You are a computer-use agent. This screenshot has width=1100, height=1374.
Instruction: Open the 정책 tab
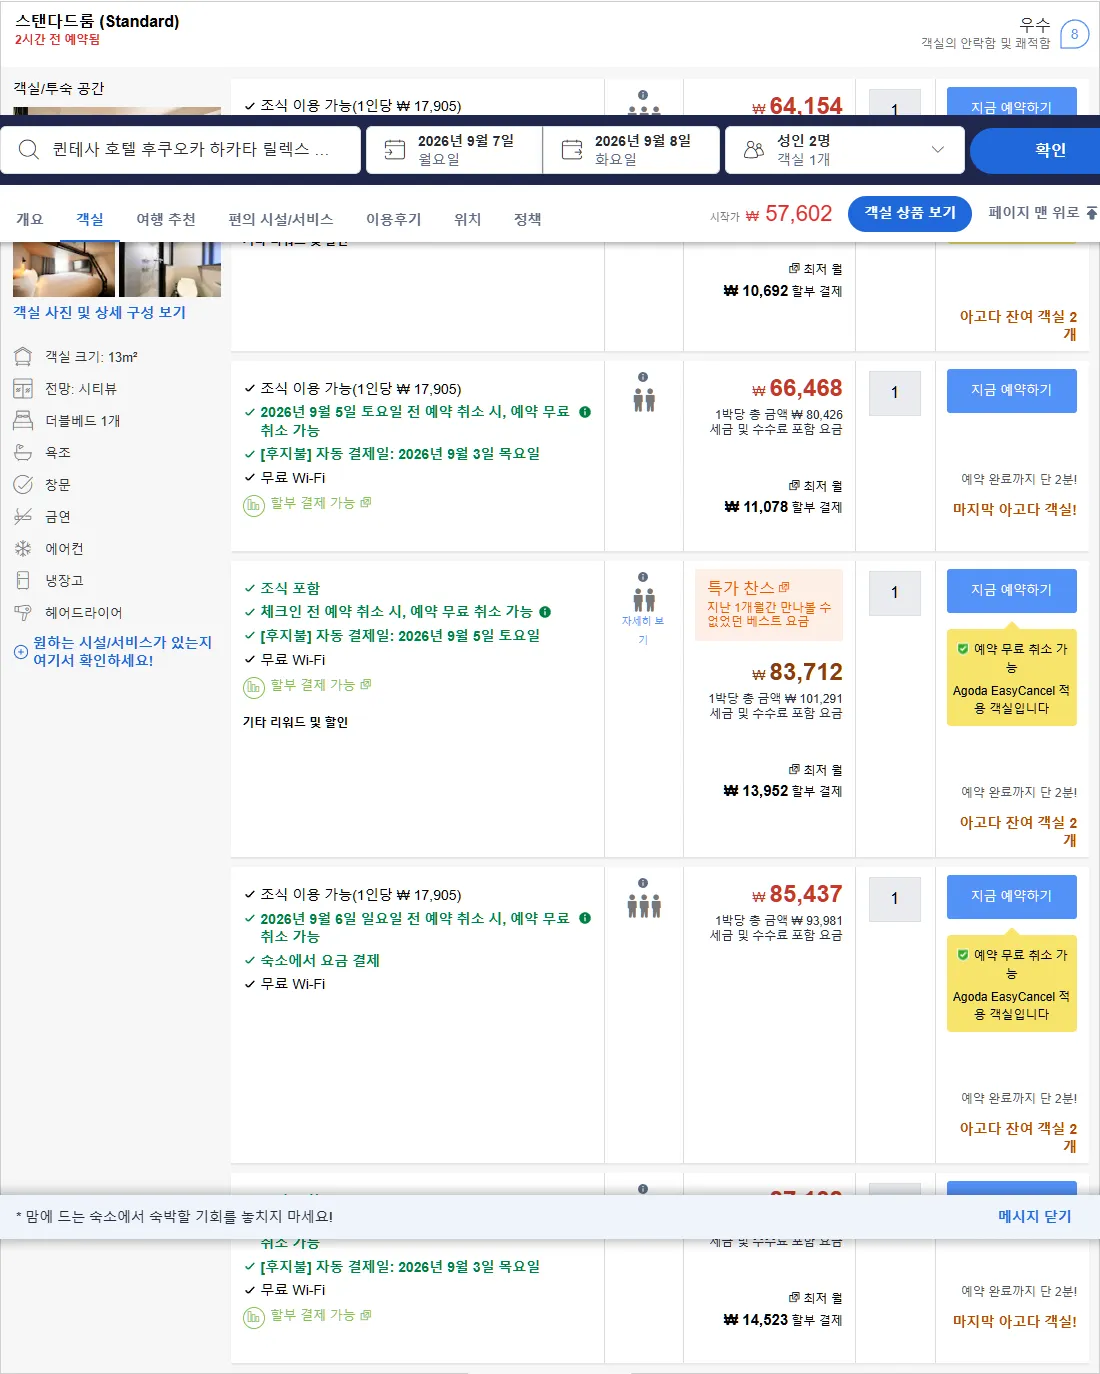[x=528, y=219]
